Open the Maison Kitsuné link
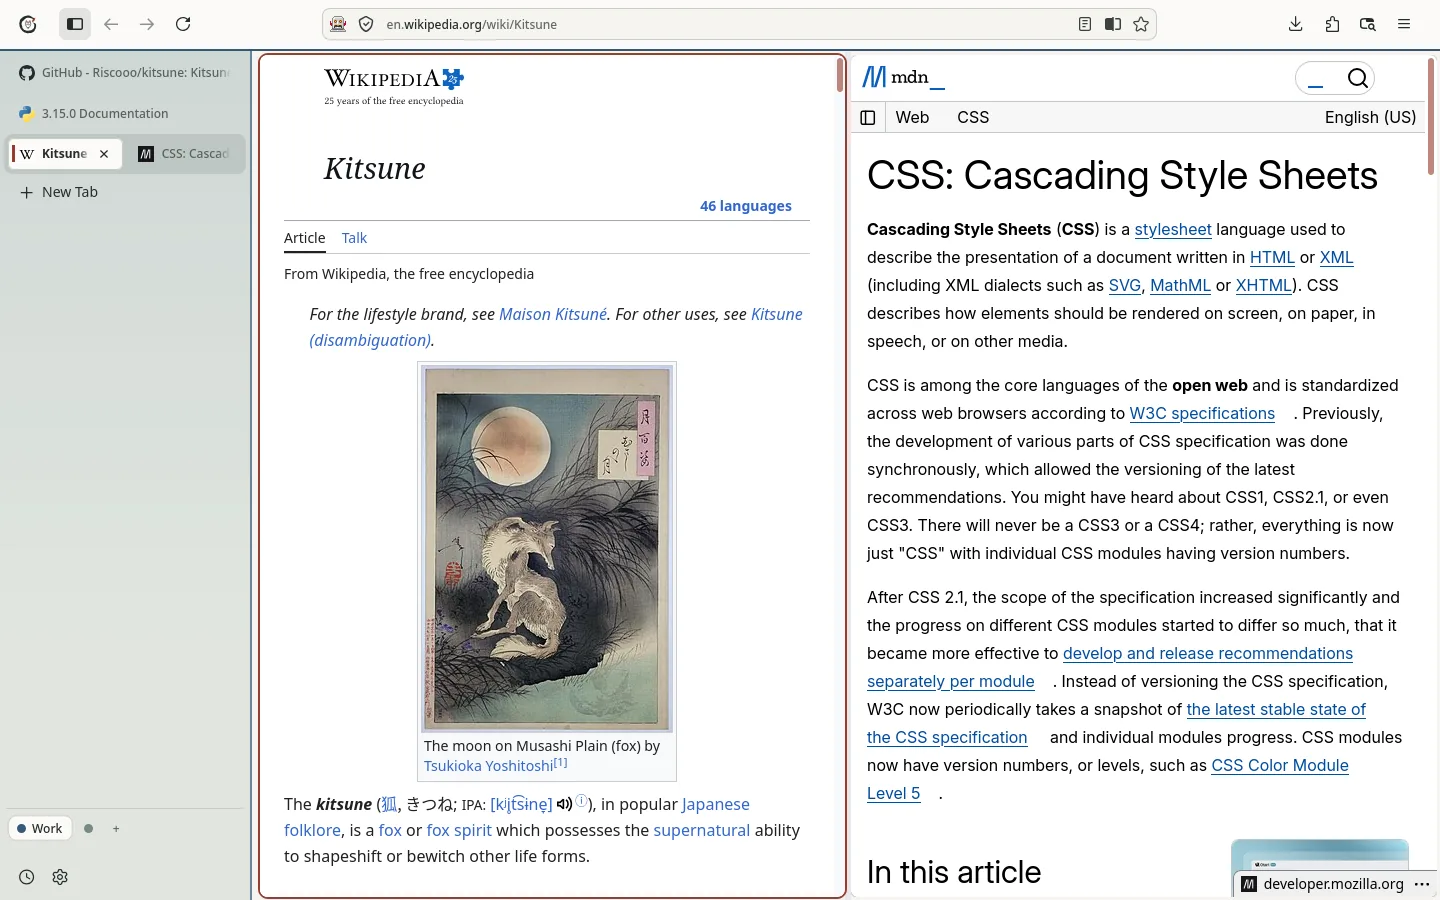The height and width of the screenshot is (900, 1440). coord(553,314)
